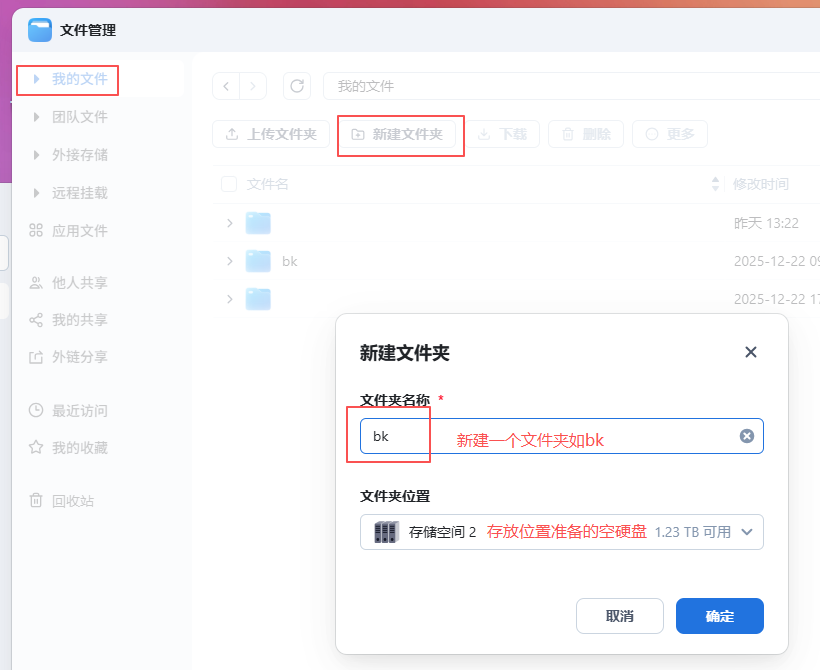This screenshot has width=820, height=670.
Task: Select 他人共享 in the sidebar
Action: (79, 283)
